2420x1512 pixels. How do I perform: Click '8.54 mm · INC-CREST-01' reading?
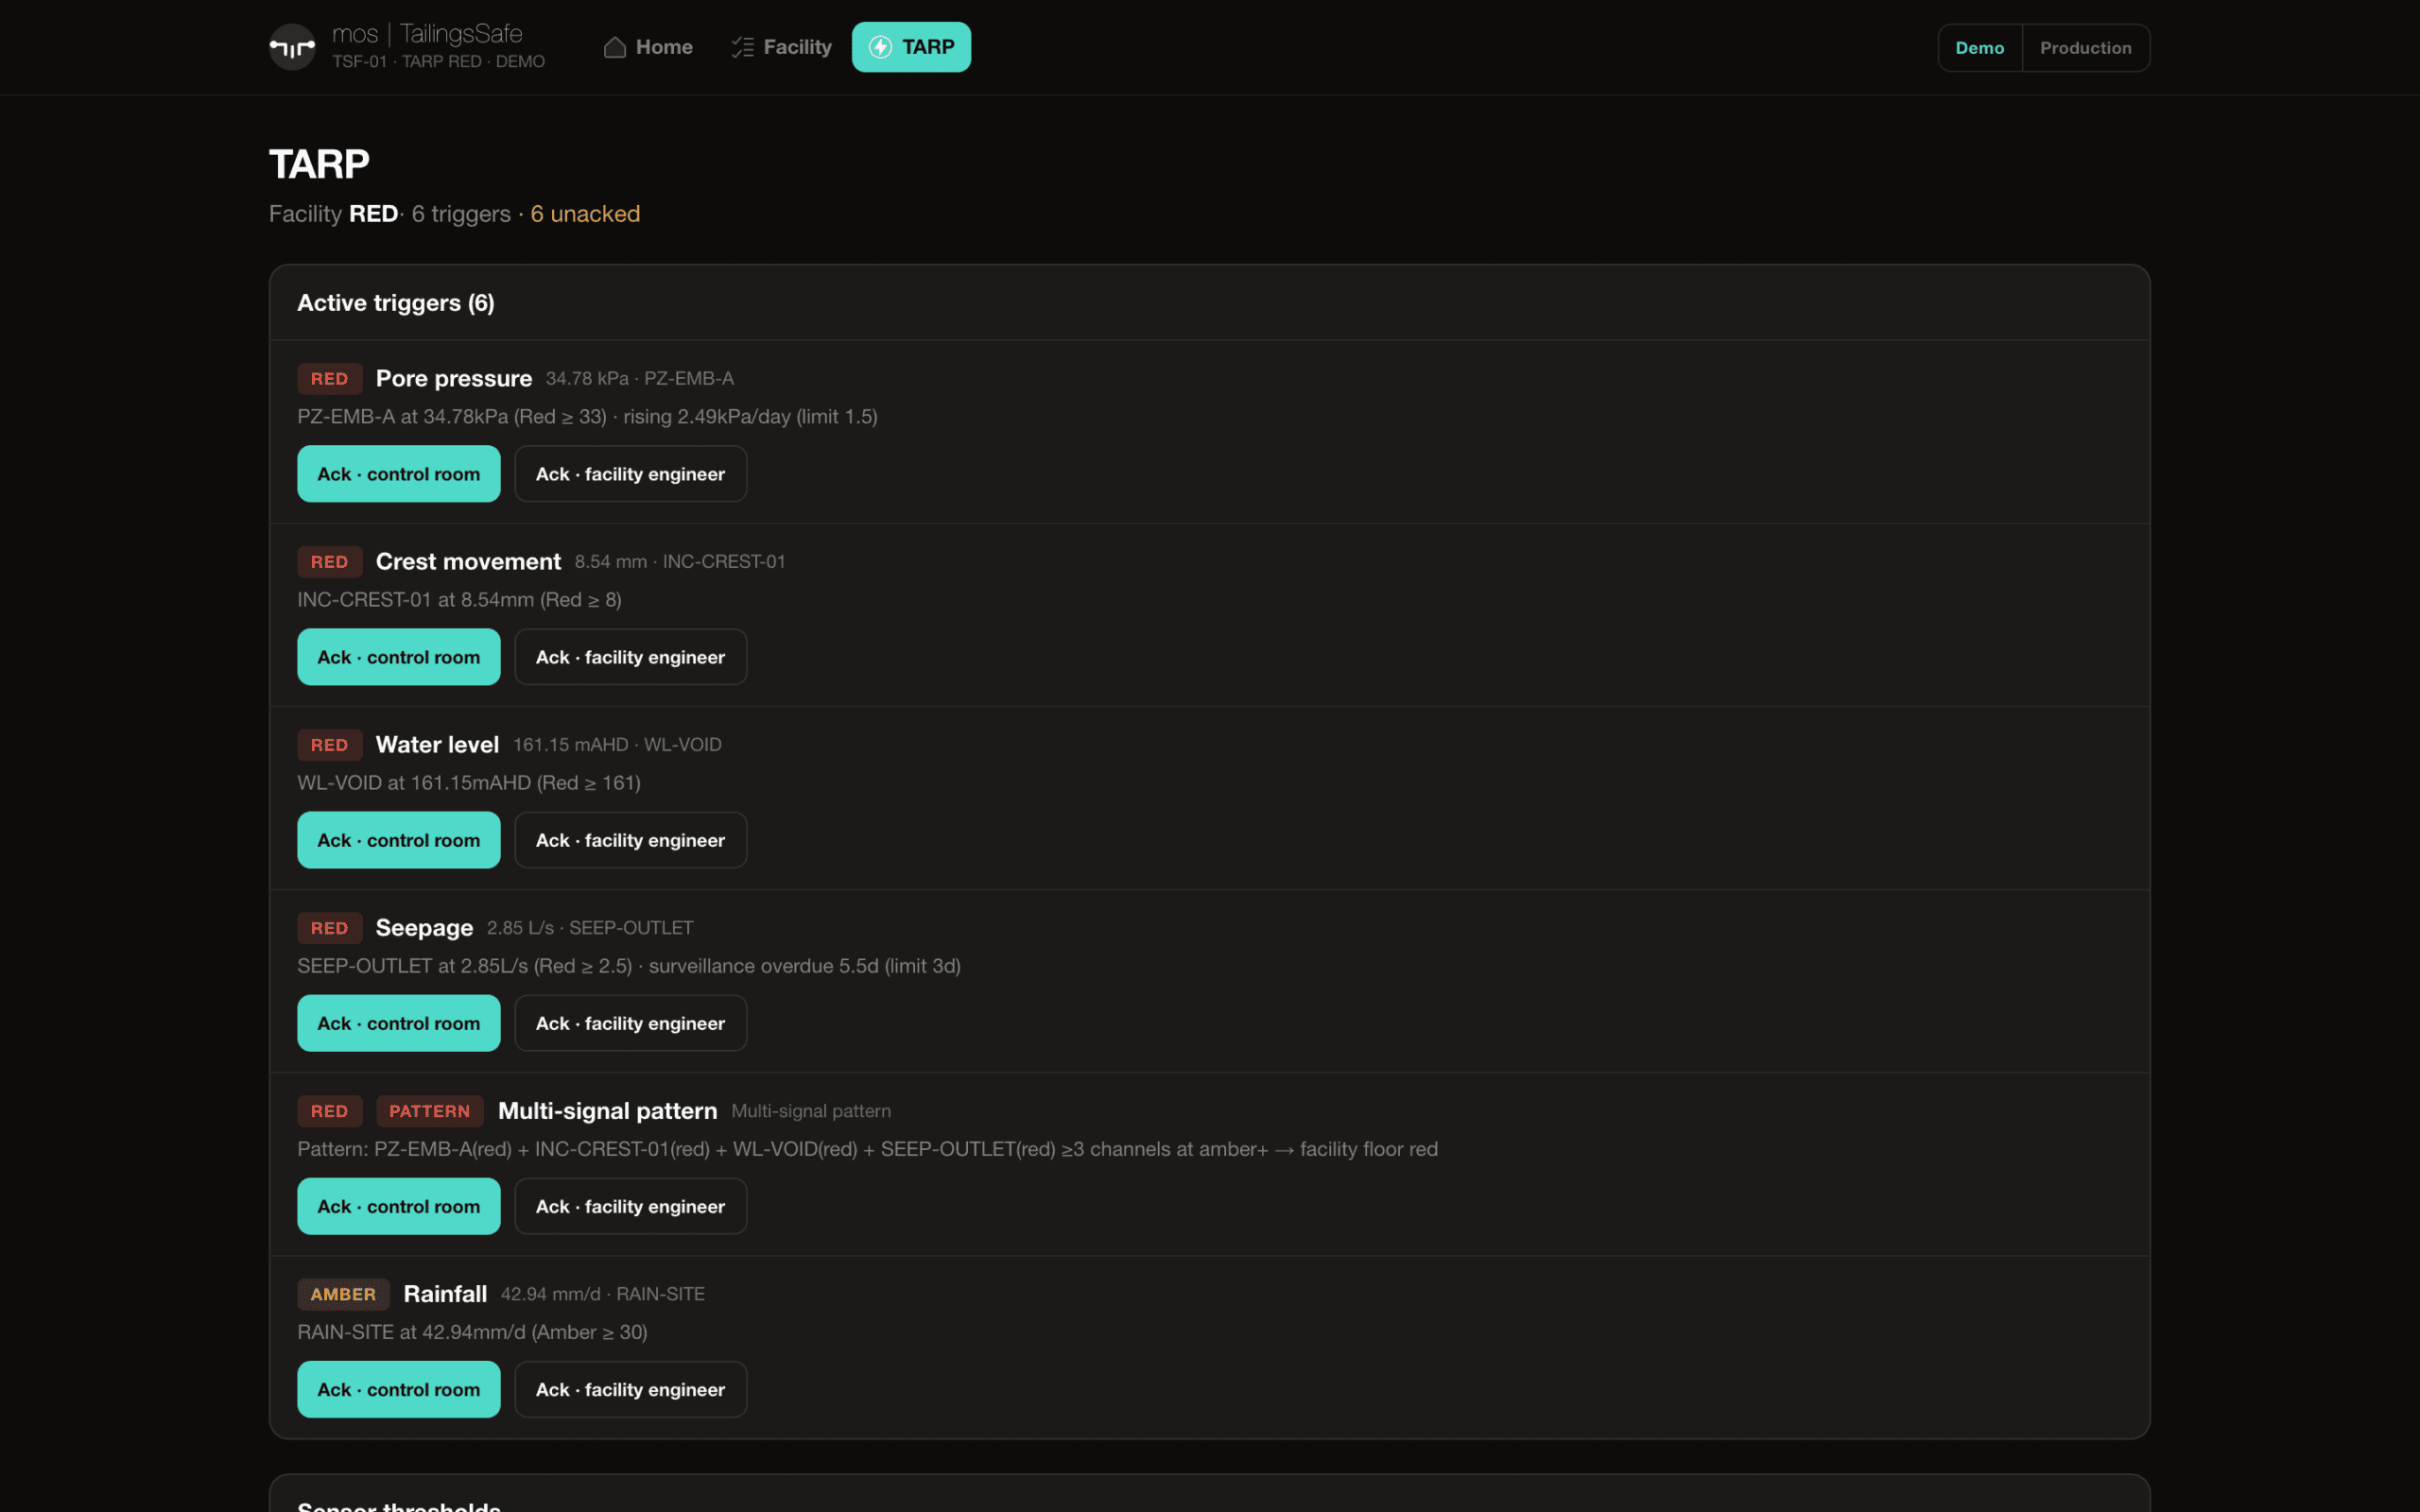(680, 562)
